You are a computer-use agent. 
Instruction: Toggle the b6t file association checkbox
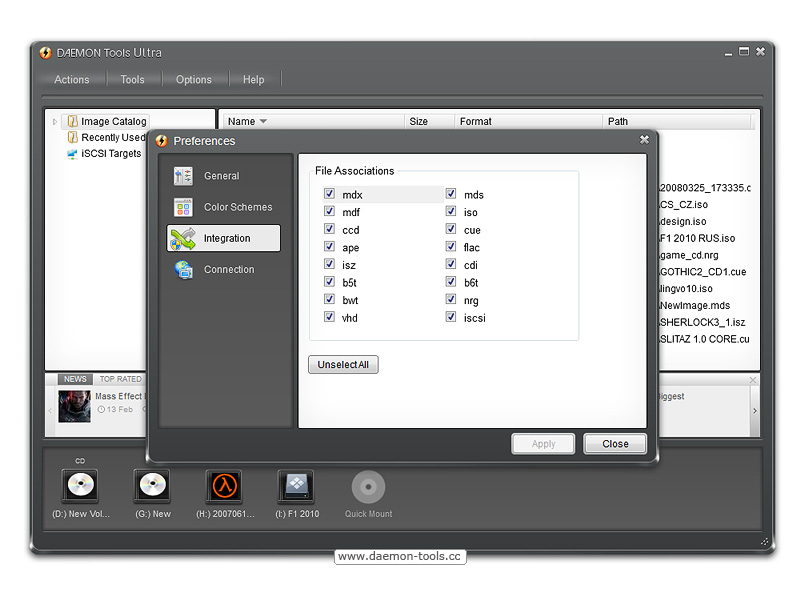[451, 282]
